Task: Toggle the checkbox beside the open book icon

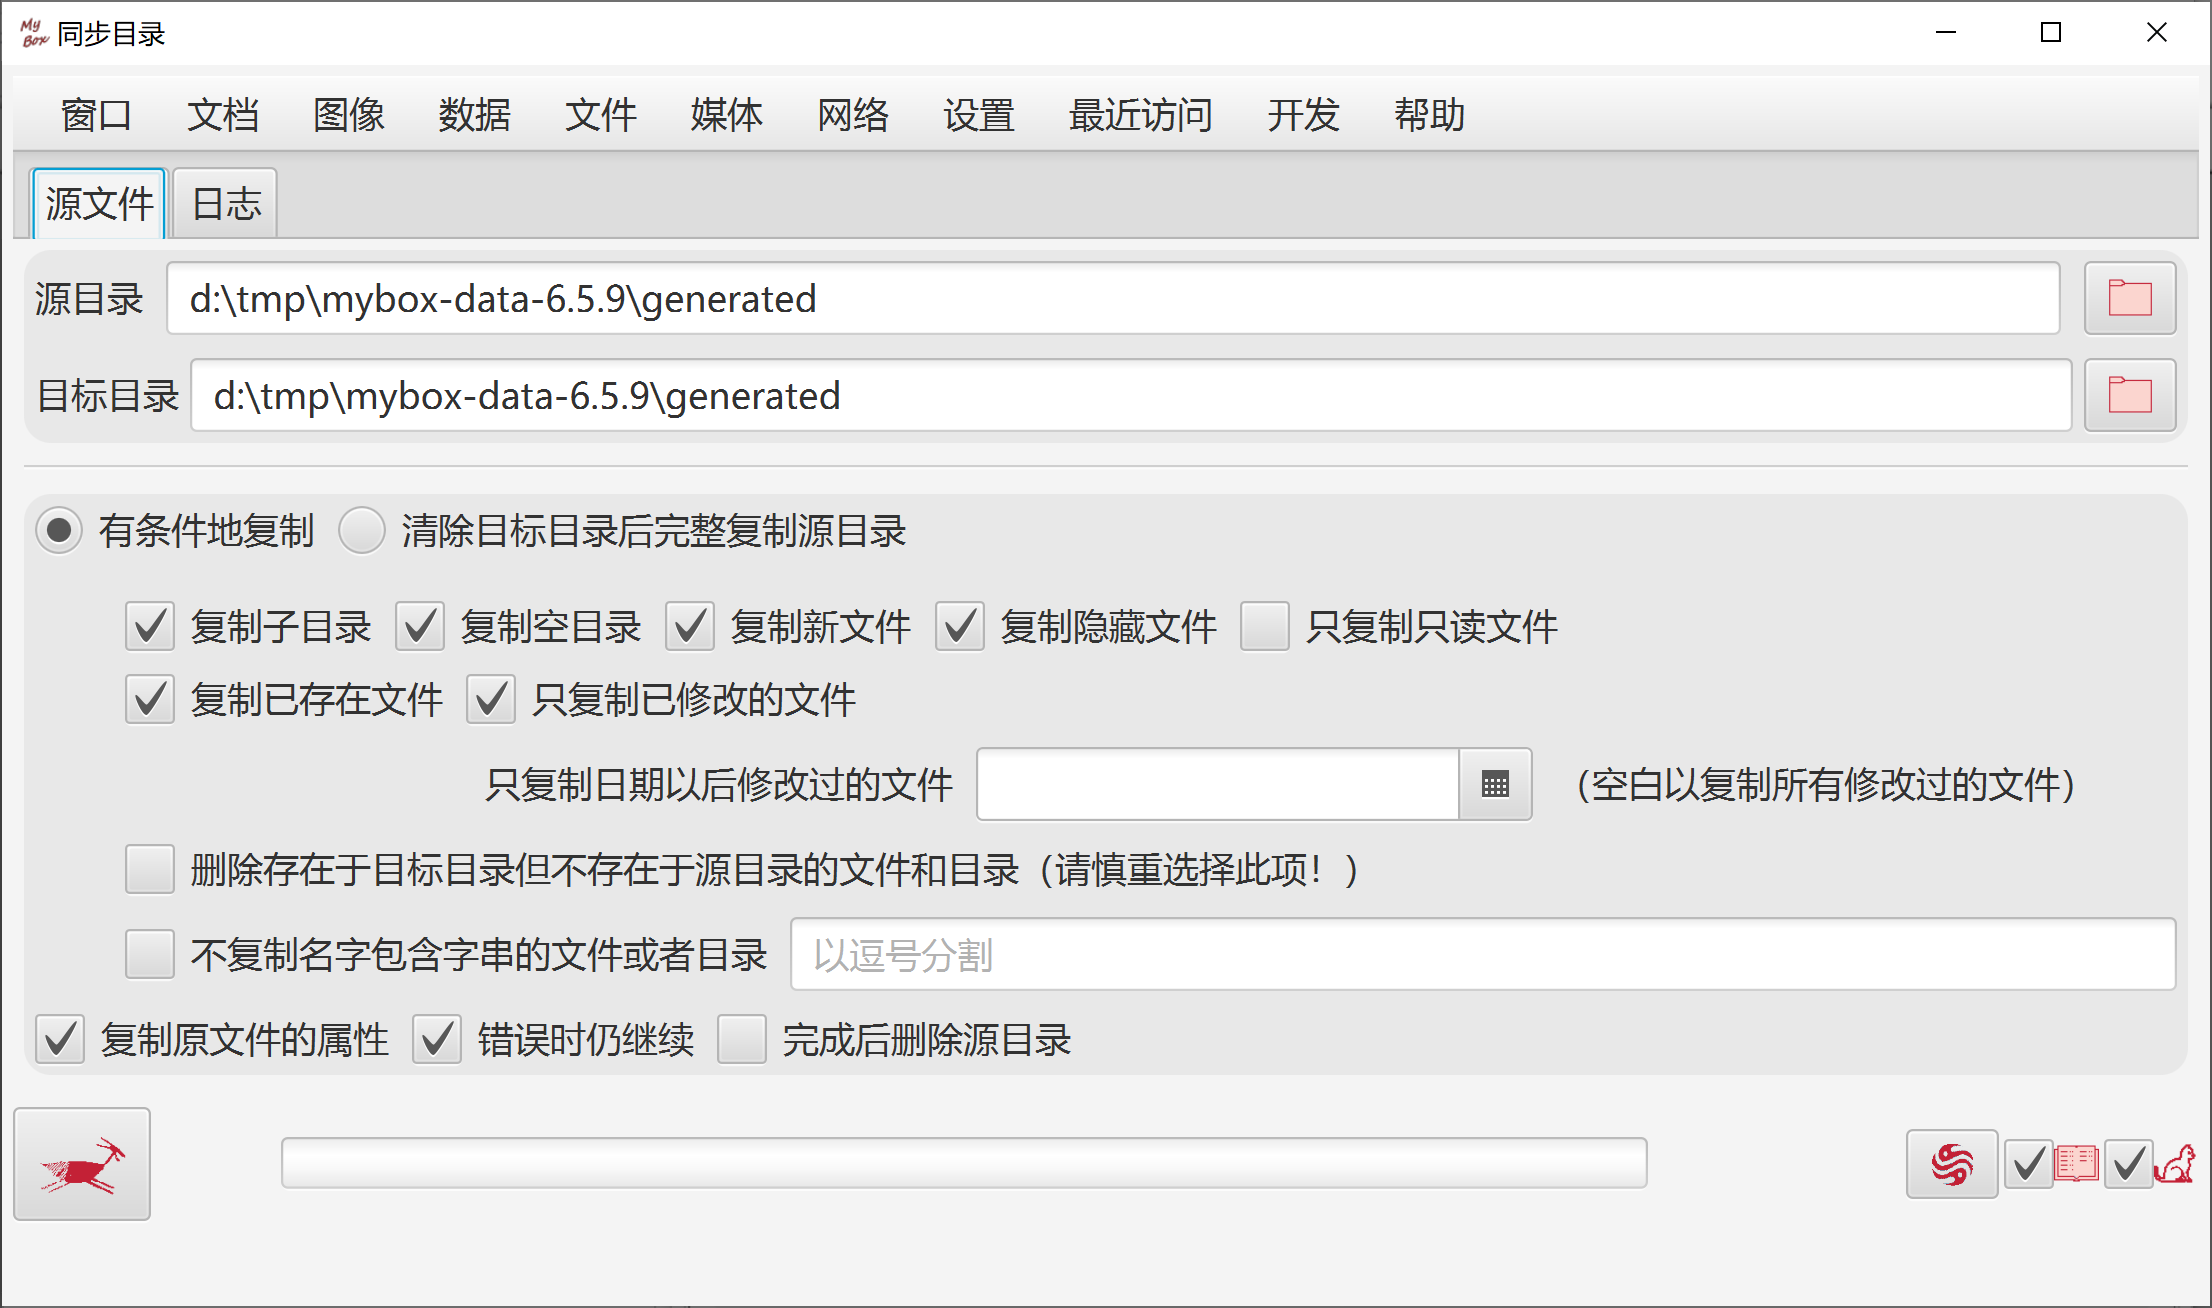Action: 2029,1164
